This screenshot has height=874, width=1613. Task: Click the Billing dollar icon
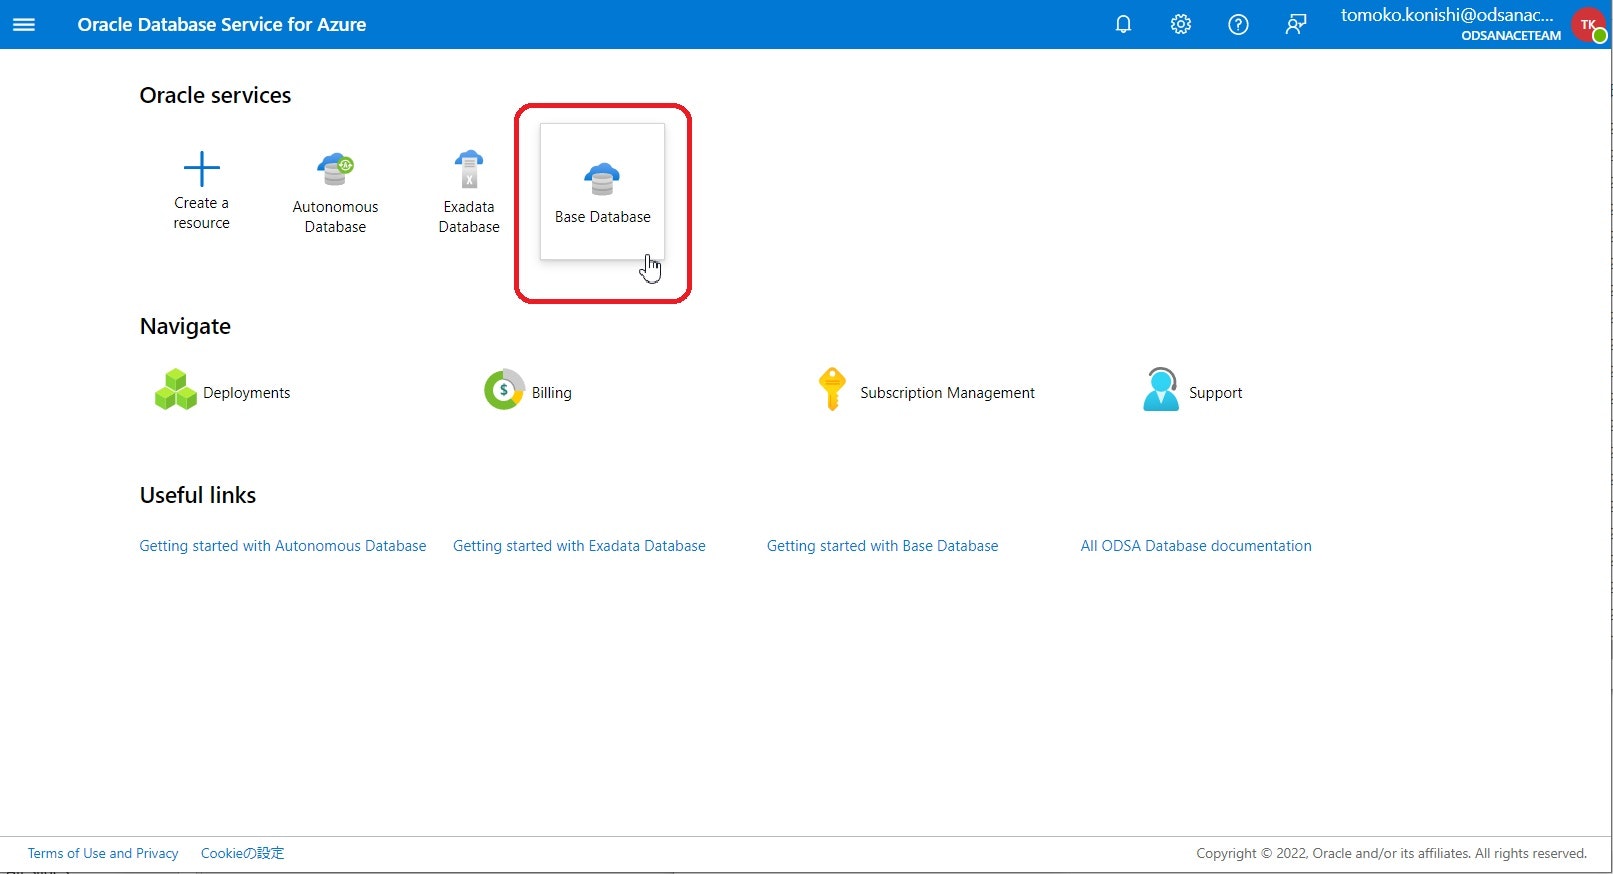[504, 390]
